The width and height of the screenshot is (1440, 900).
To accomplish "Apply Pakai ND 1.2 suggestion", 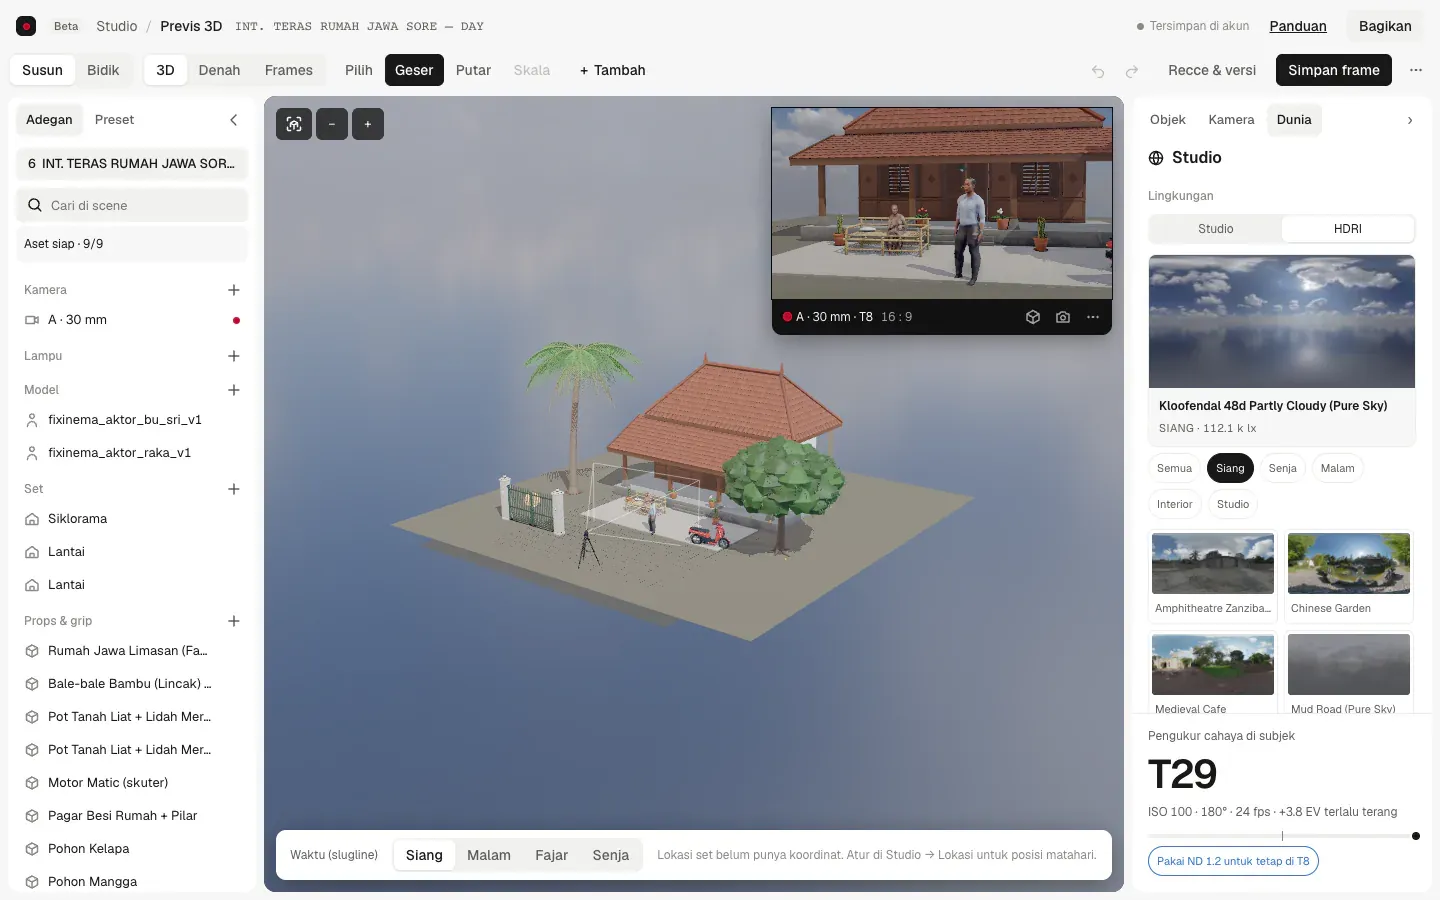I will [x=1233, y=861].
